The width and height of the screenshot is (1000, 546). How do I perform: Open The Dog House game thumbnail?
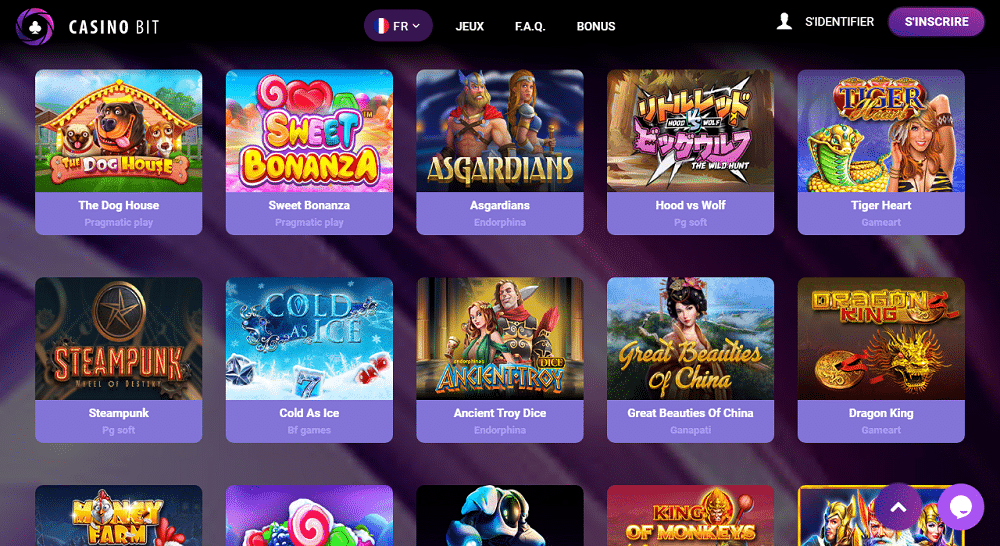click(x=119, y=131)
